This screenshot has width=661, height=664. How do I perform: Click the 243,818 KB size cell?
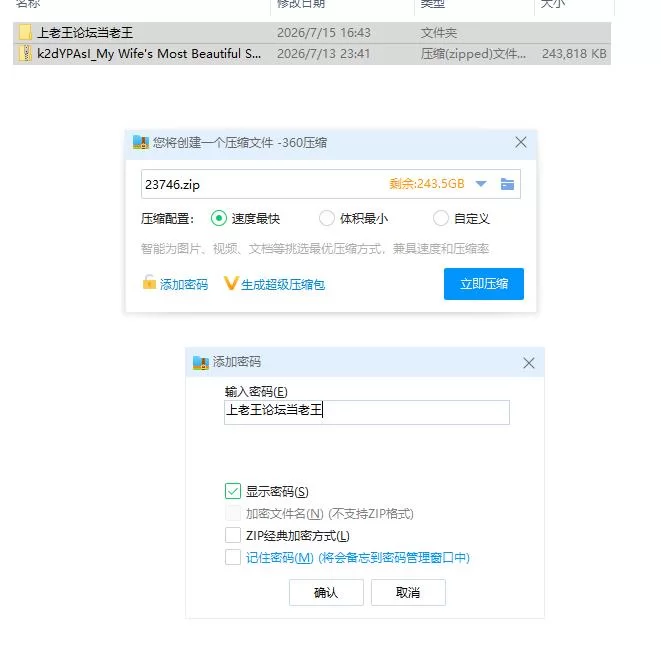click(574, 54)
